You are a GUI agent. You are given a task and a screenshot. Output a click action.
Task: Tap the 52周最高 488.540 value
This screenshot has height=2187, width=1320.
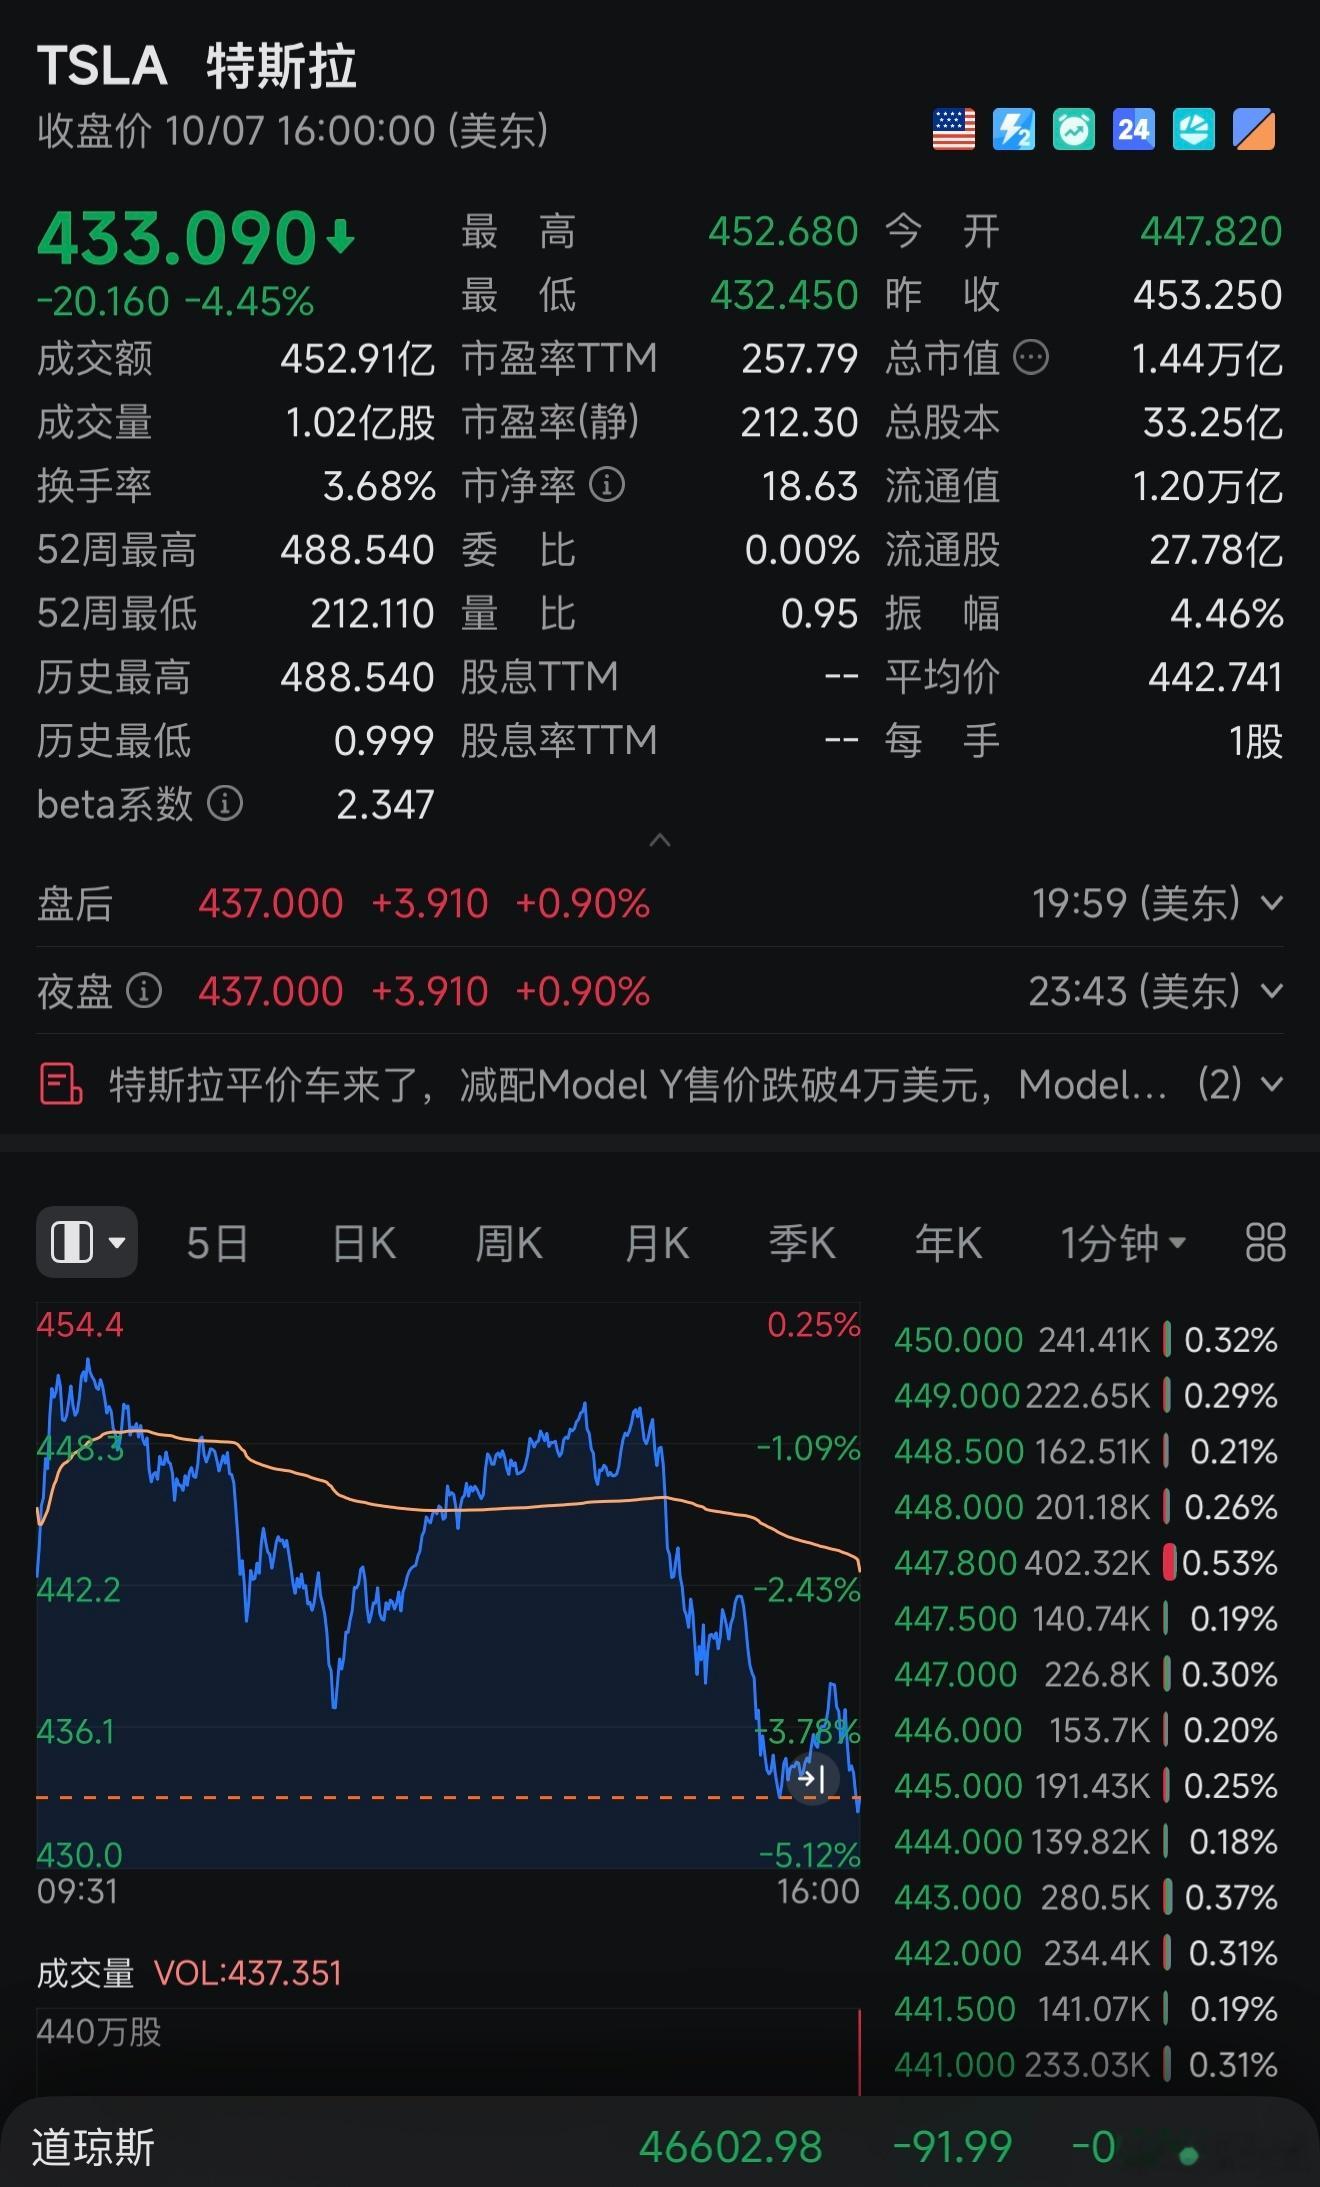357,549
